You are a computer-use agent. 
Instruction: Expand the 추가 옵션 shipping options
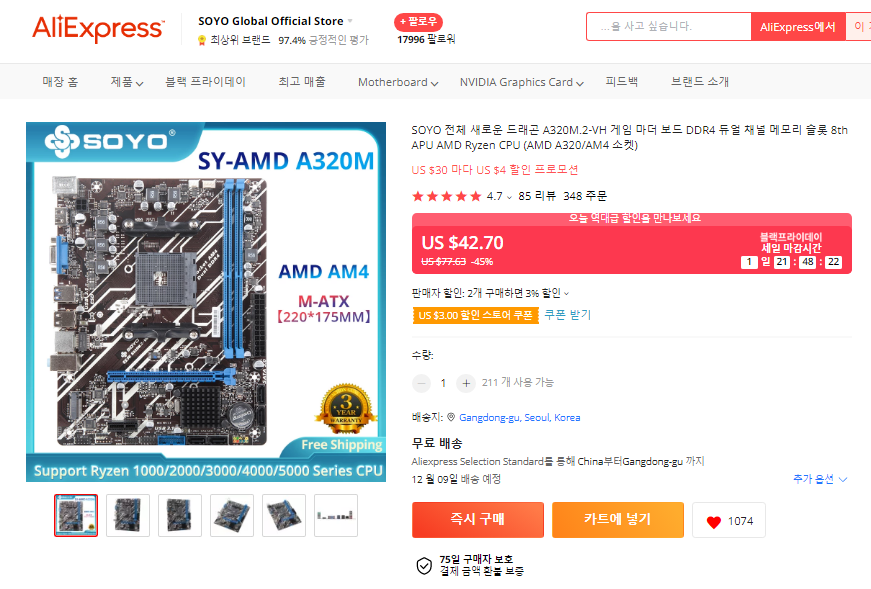[x=820, y=479]
